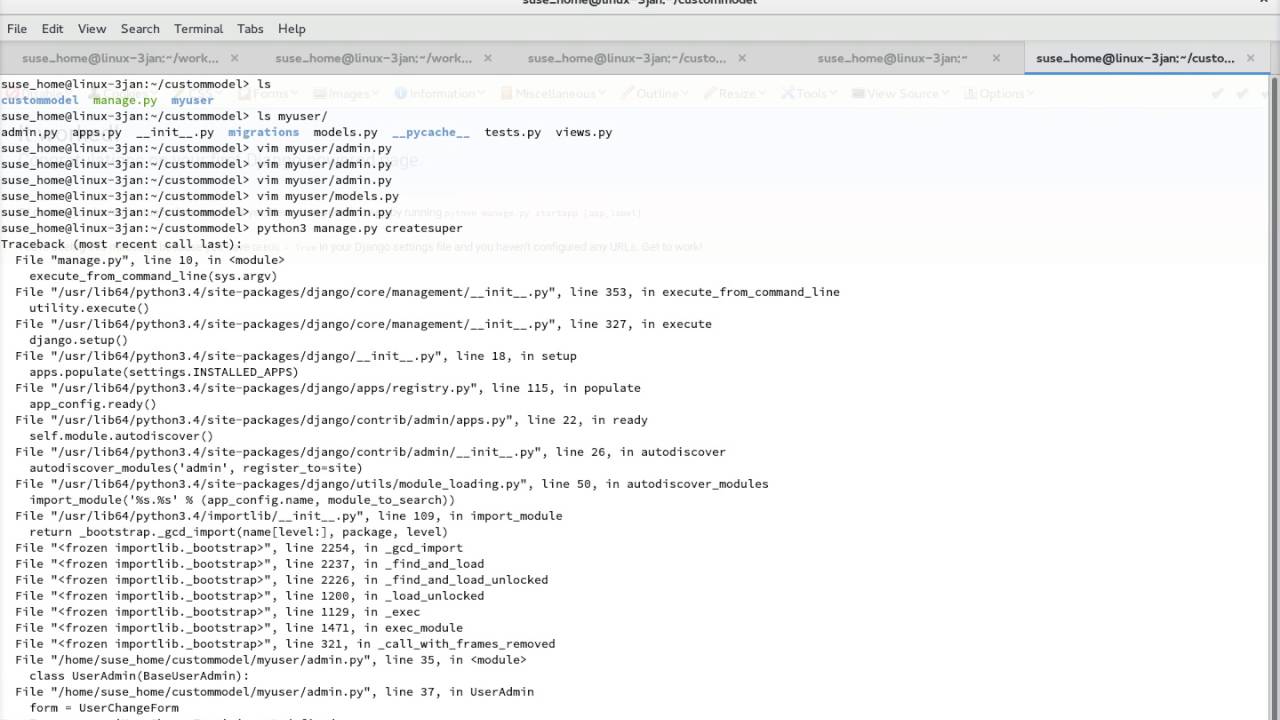1280x720 pixels.
Task: Open the File menu
Action: 17,29
